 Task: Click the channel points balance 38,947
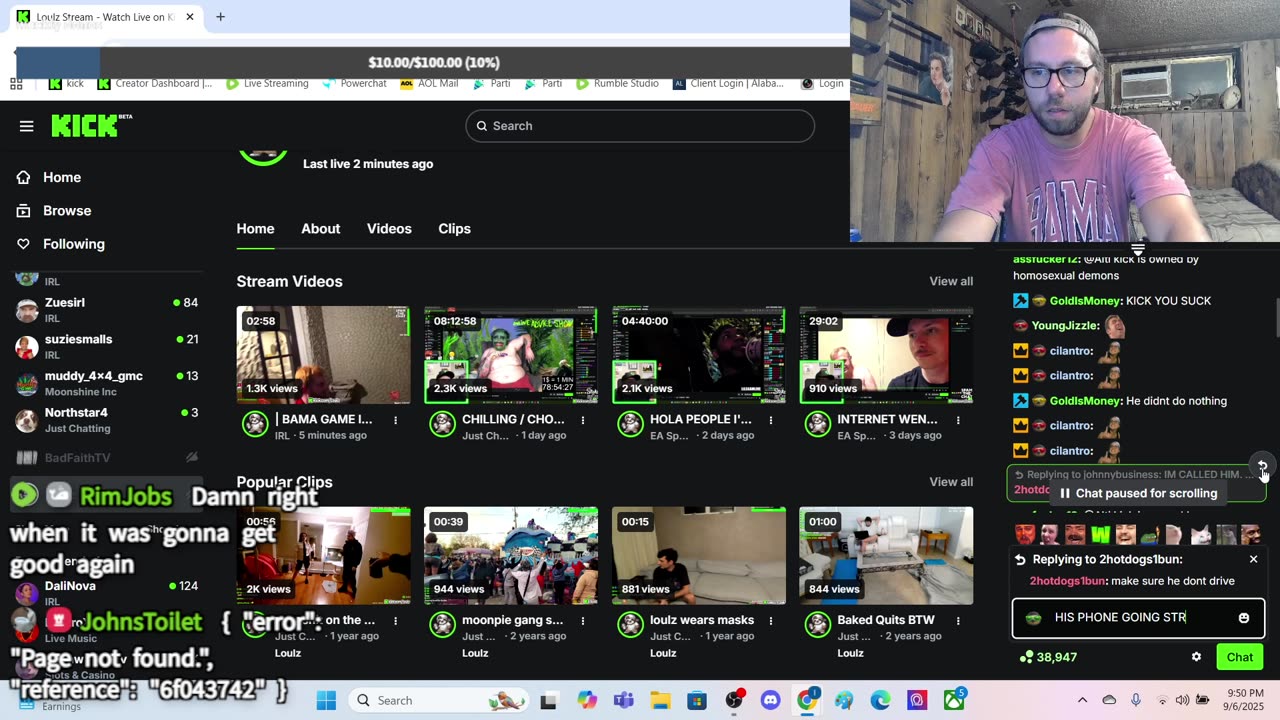point(1048,657)
